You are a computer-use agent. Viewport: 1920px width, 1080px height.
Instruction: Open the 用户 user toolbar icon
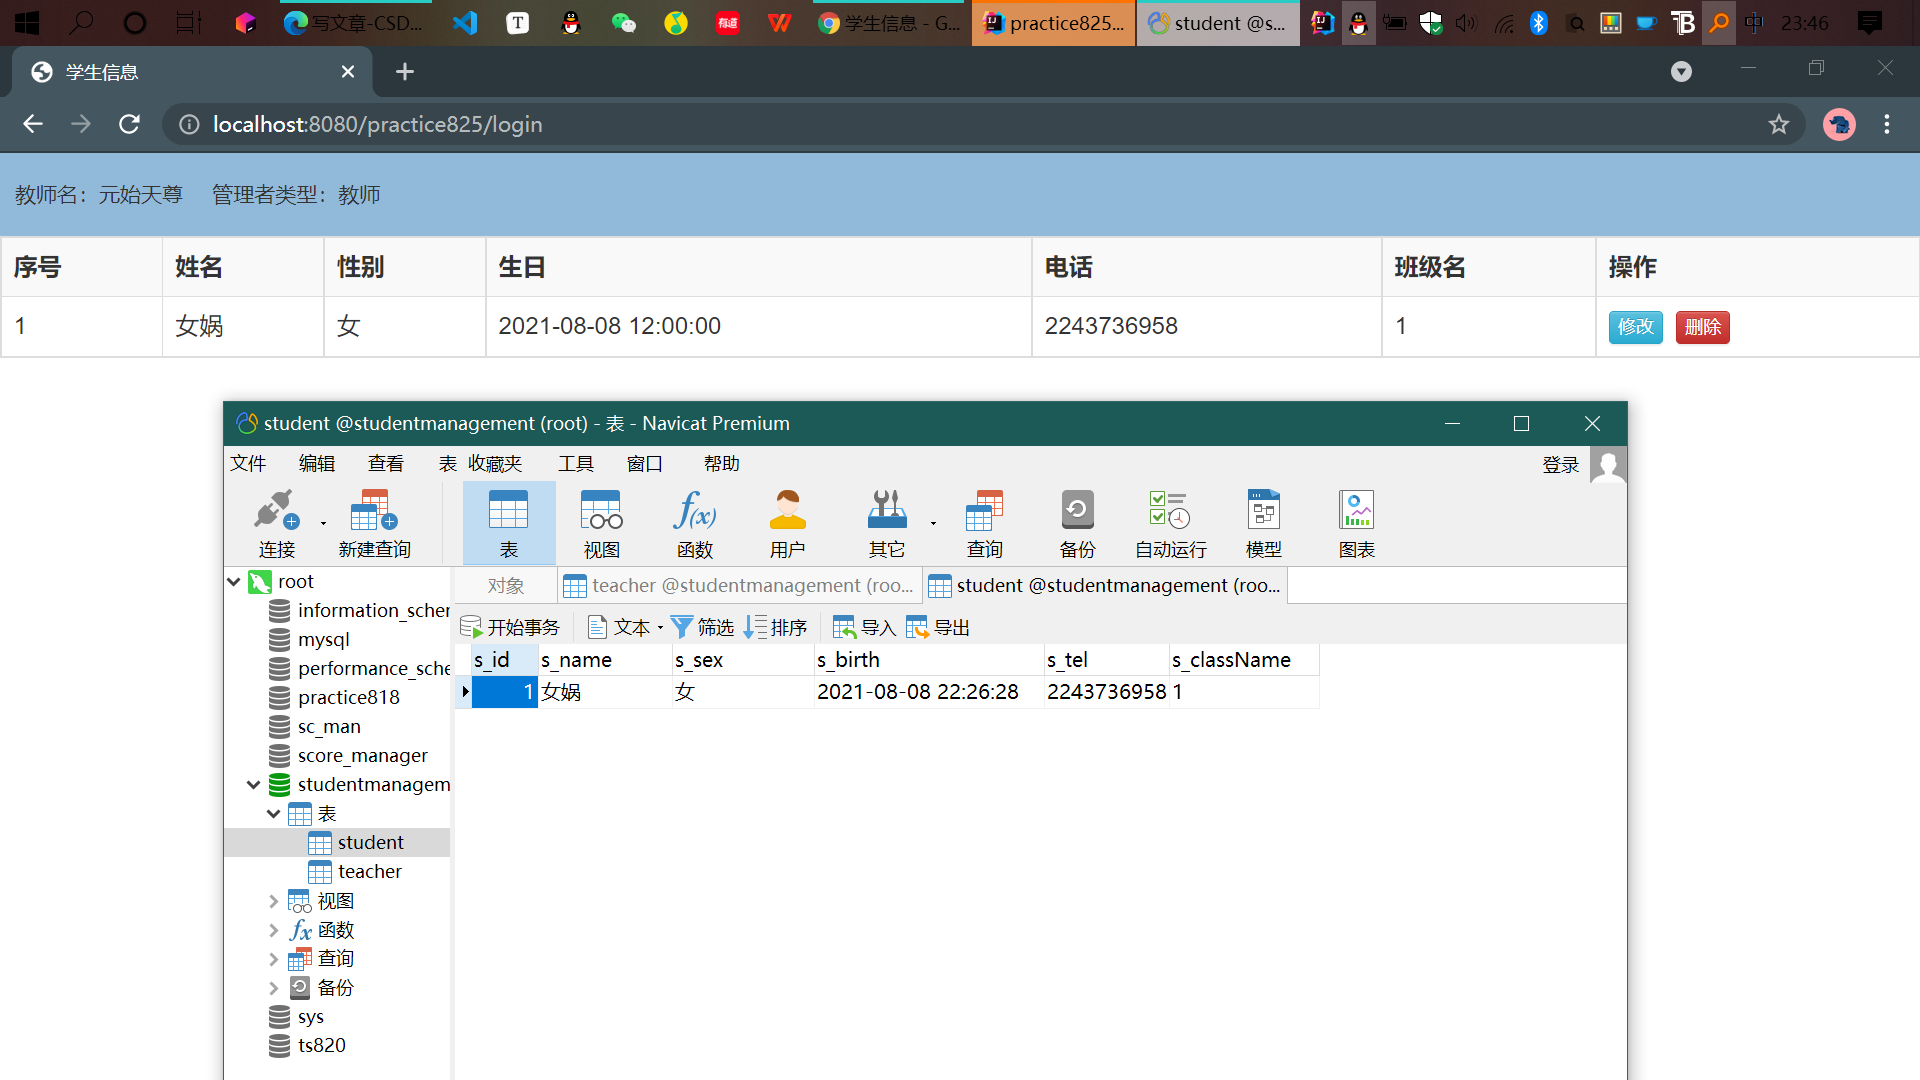[787, 523]
